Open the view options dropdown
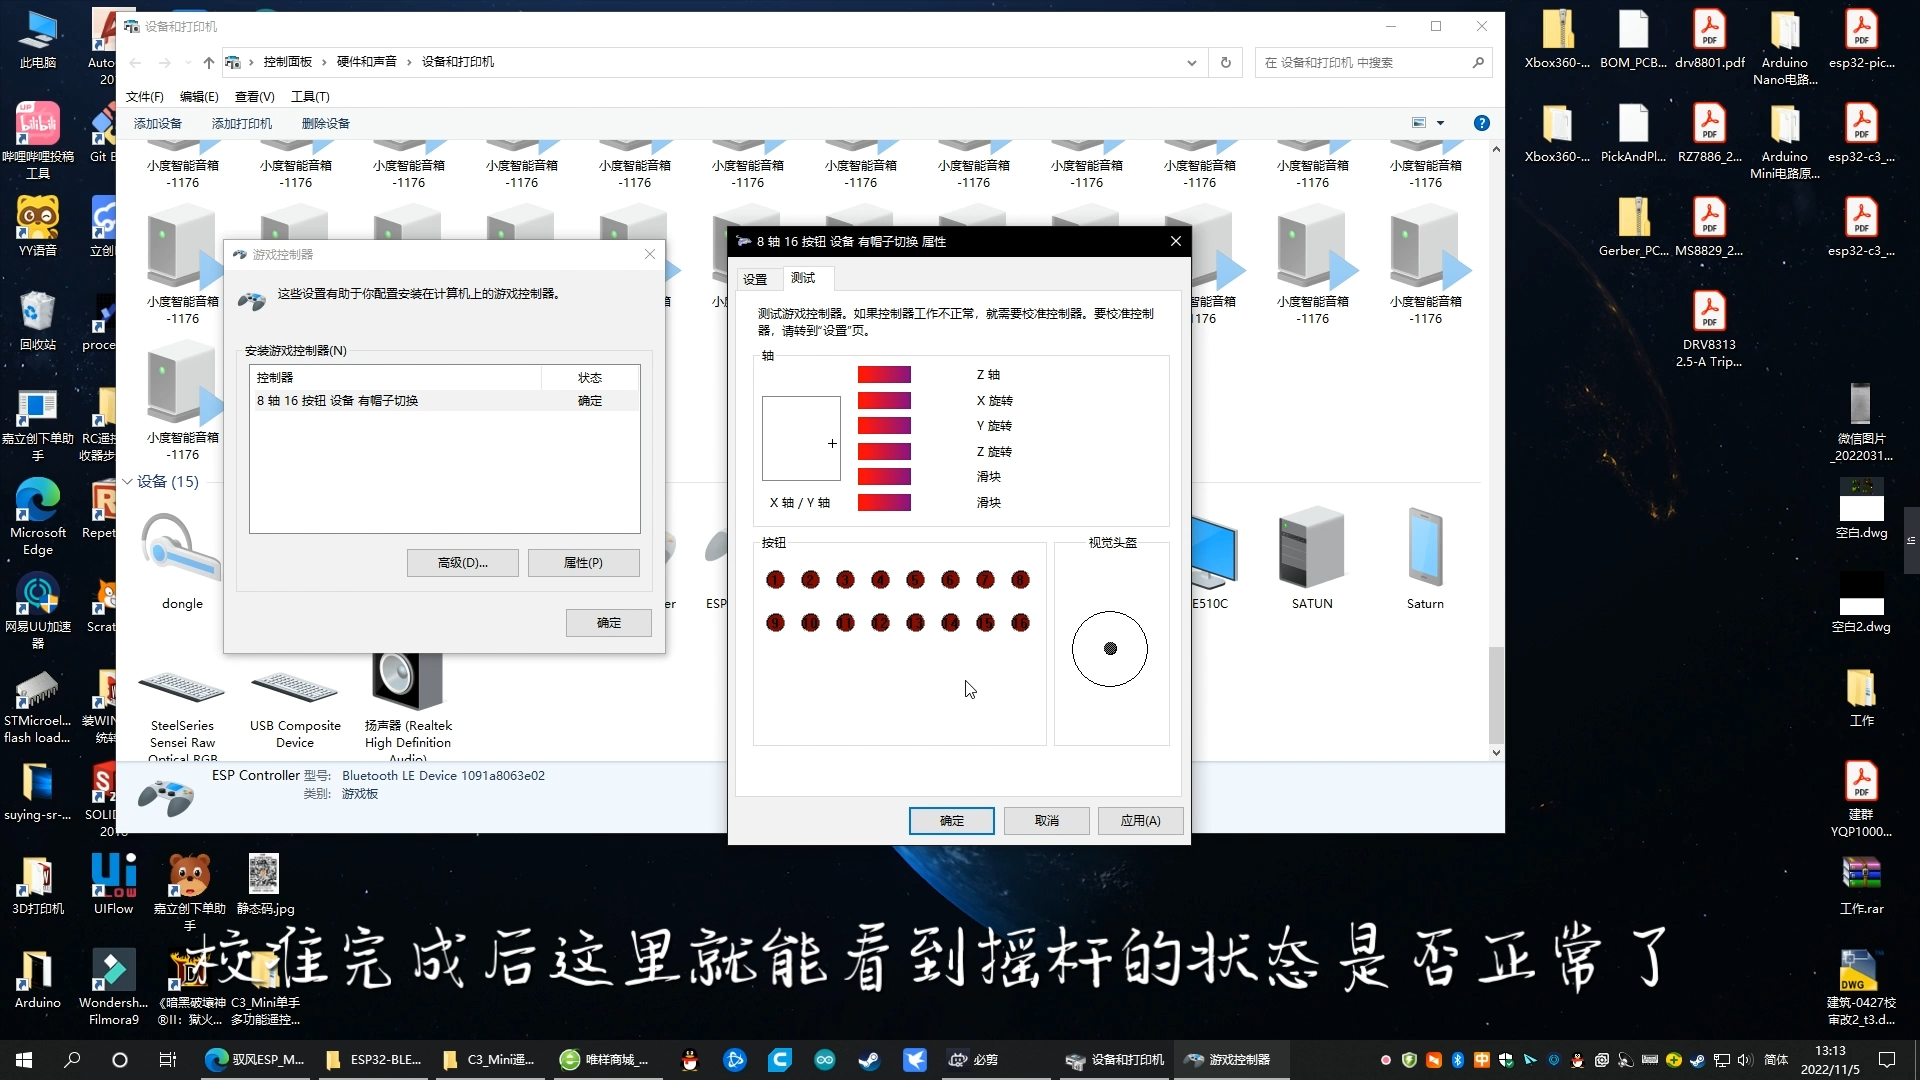Viewport: 1920px width, 1080px height. pos(1440,122)
